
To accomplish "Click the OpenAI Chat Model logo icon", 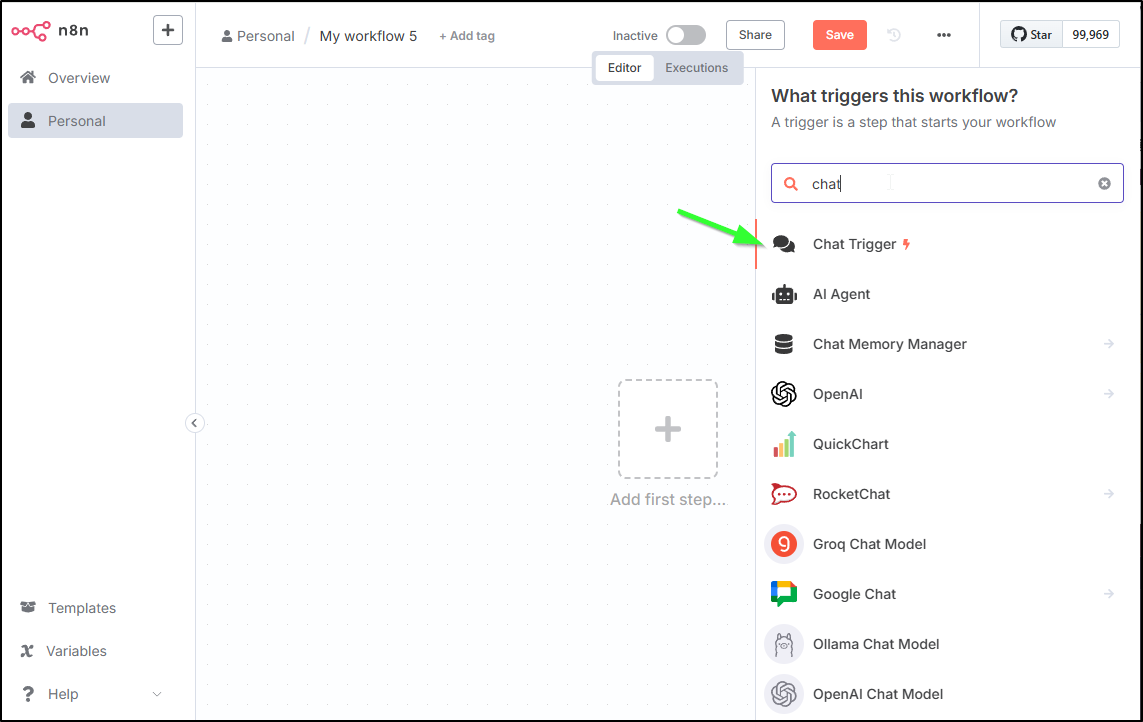I will pos(784,694).
